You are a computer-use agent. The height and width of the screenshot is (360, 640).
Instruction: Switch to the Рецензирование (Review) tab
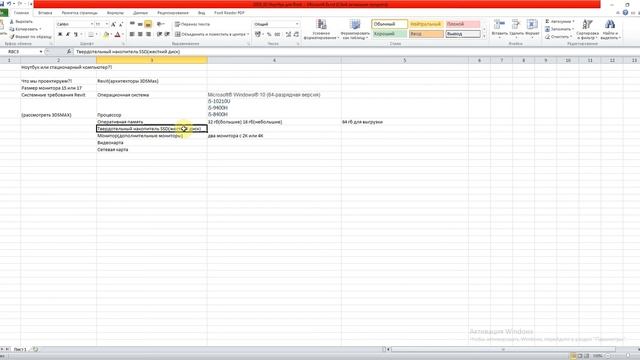coord(173,13)
